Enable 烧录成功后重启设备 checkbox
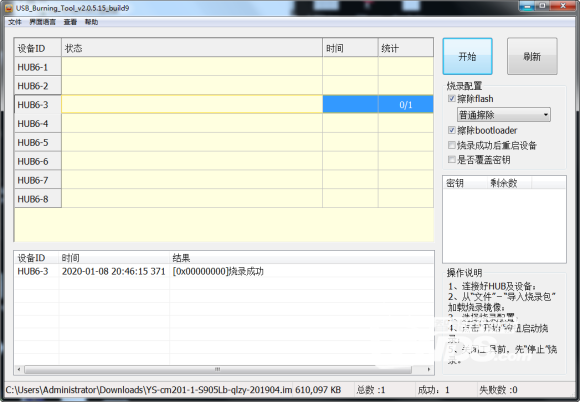 pos(452,145)
